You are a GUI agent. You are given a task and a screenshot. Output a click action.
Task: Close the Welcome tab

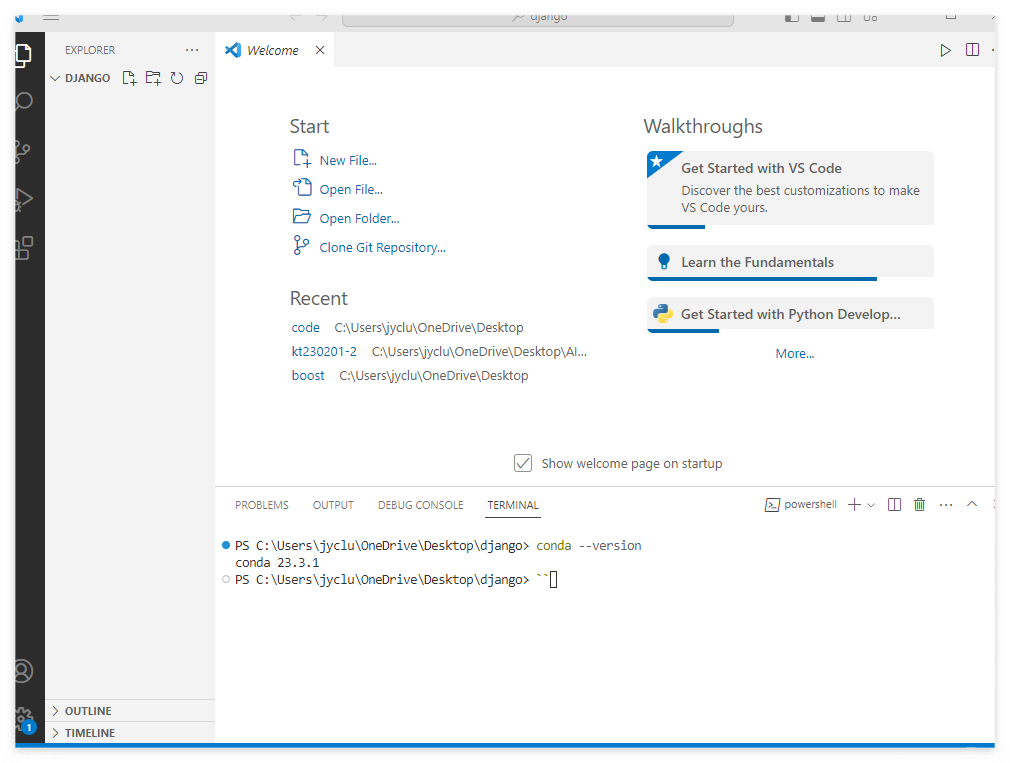[319, 50]
